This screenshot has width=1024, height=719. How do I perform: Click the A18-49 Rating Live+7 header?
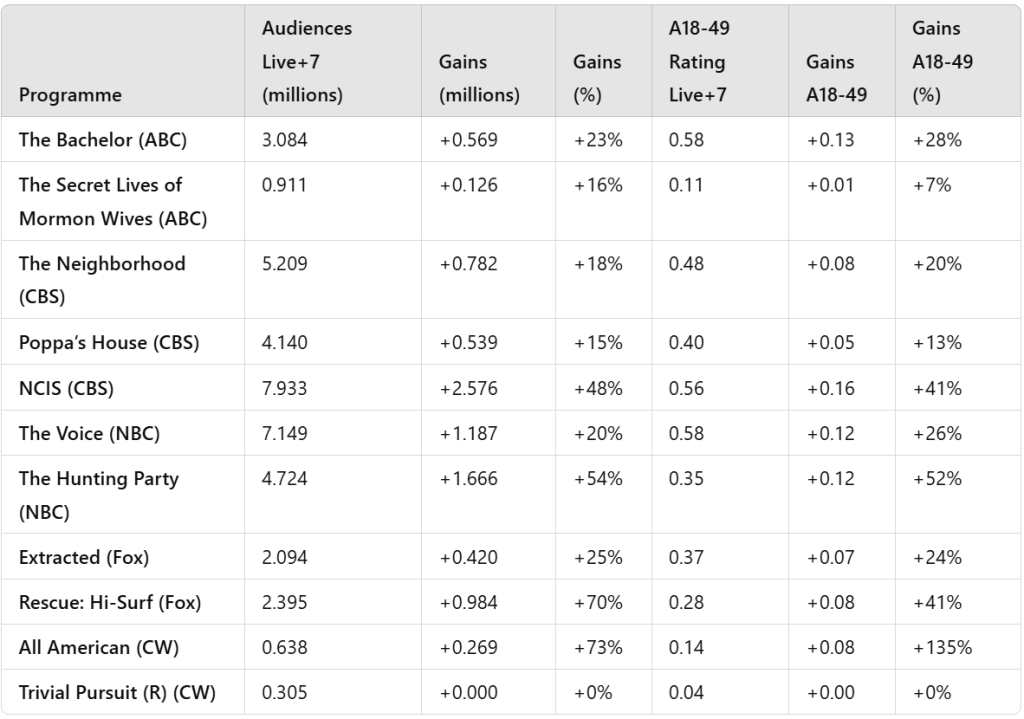[699, 62]
